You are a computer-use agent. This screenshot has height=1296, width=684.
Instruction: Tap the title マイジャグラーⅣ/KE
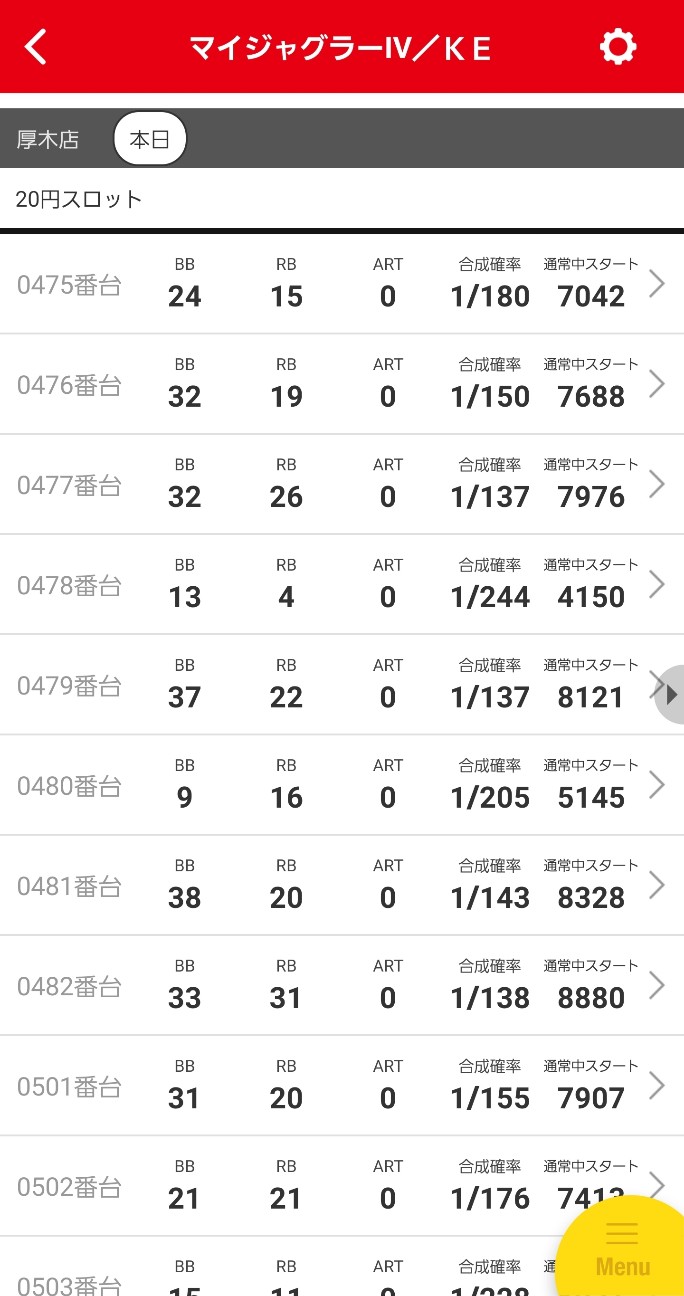(x=341, y=48)
